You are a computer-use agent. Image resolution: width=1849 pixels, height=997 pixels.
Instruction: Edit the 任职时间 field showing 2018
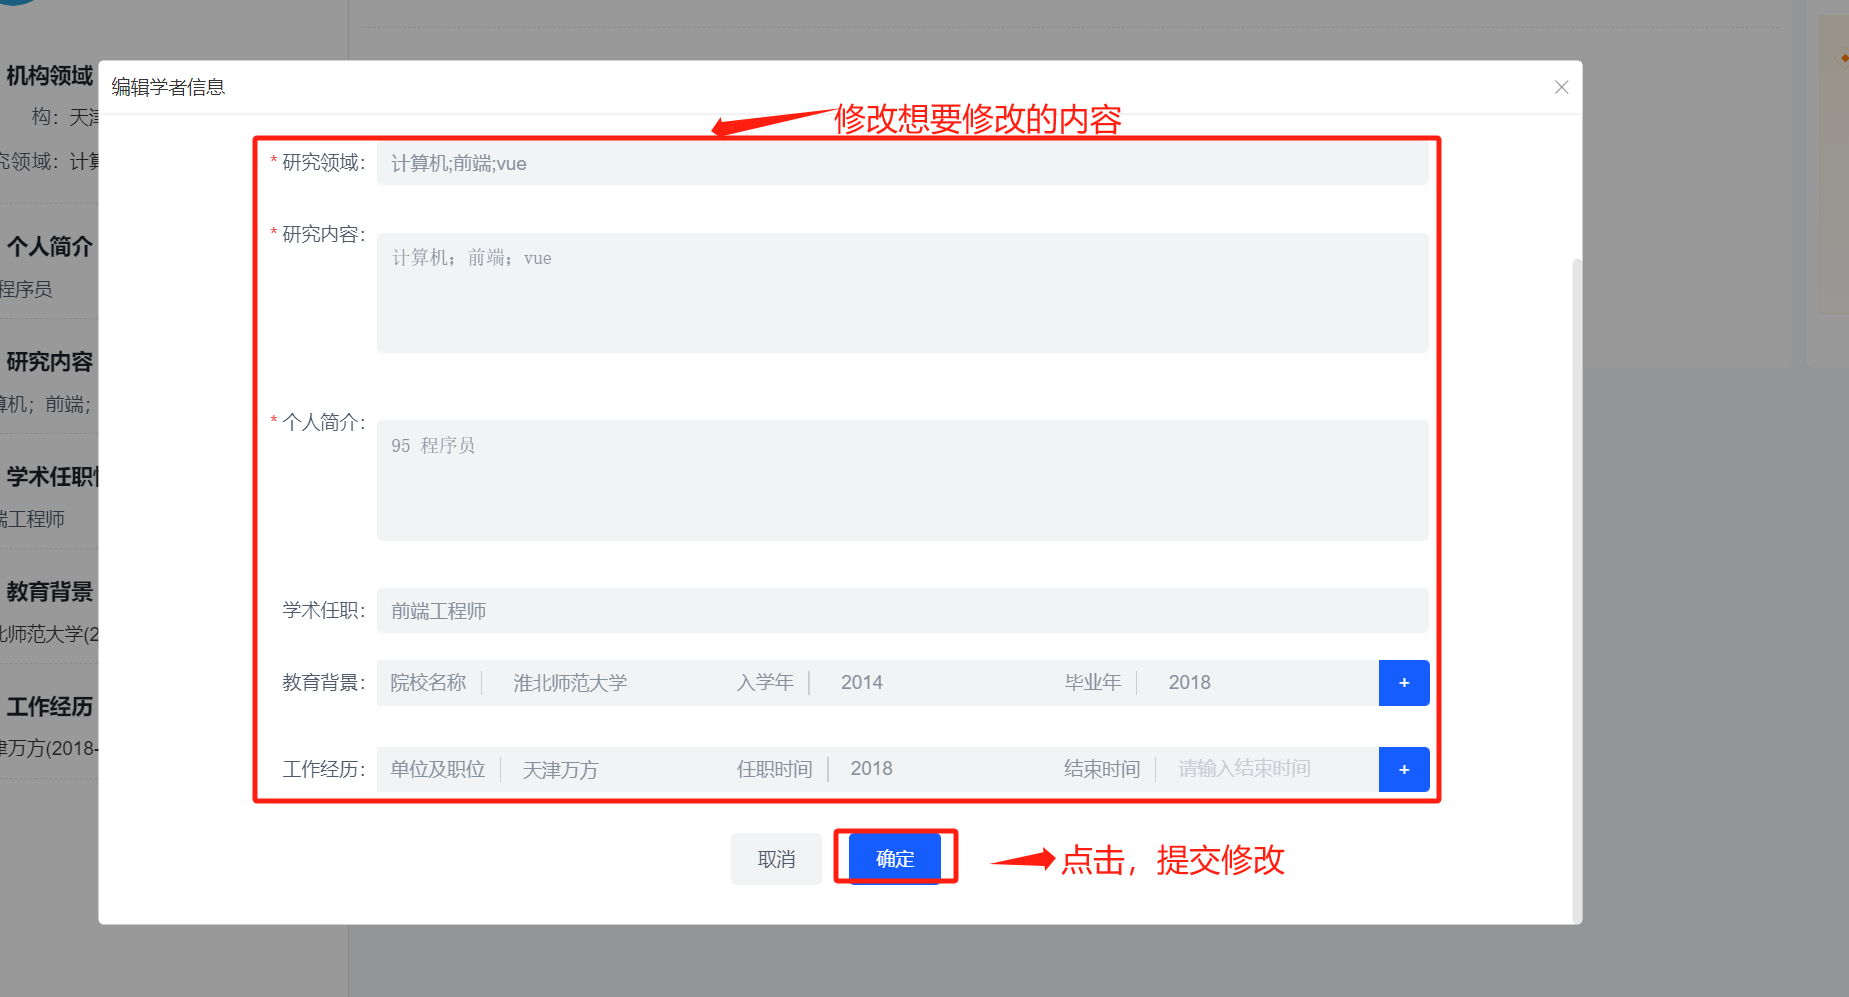[x=940, y=770]
